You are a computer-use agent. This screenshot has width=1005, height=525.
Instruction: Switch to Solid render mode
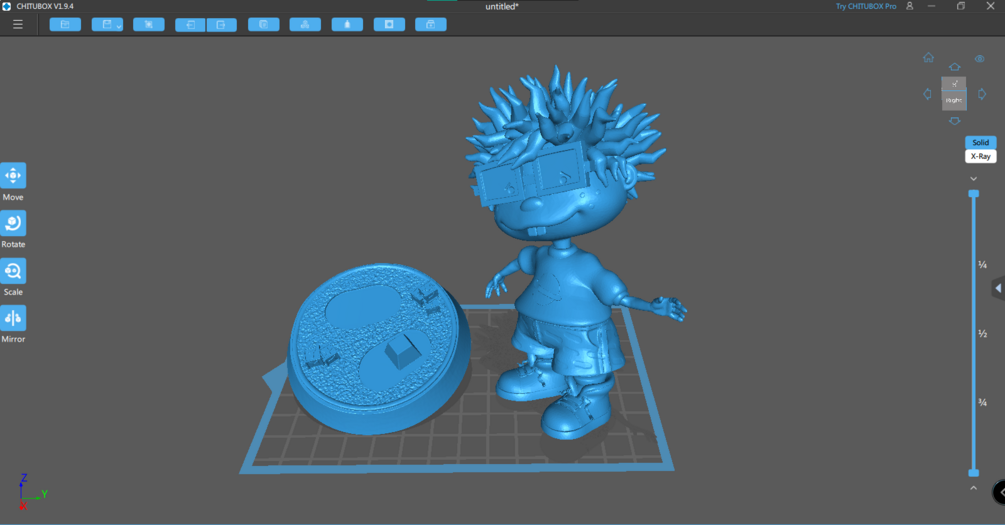tap(981, 142)
